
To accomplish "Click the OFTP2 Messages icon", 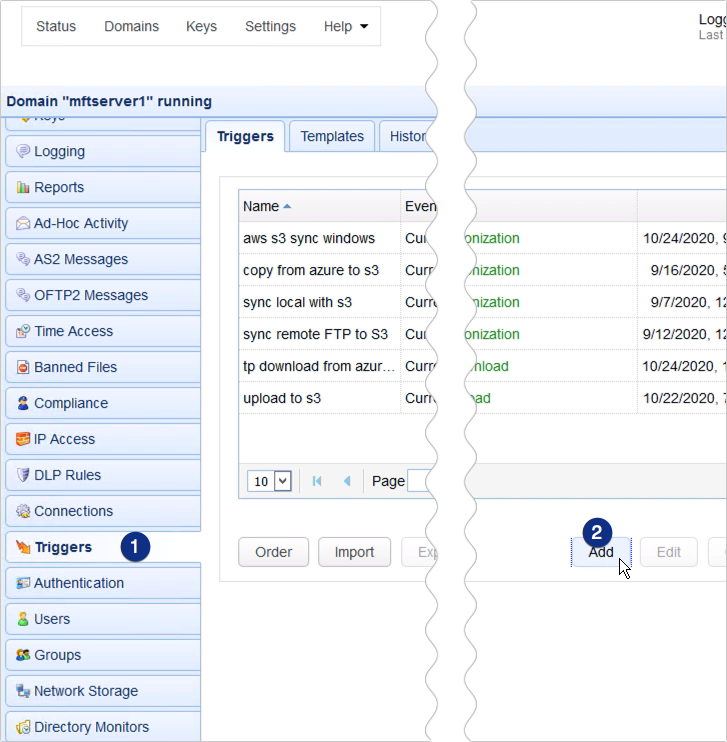I will coord(23,295).
